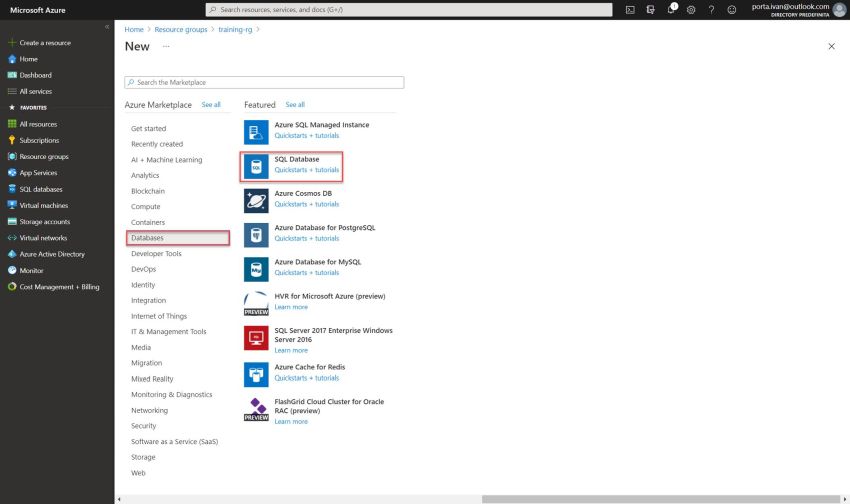Click the SQL Database tile icon
The image size is (850, 504).
[x=256, y=166]
